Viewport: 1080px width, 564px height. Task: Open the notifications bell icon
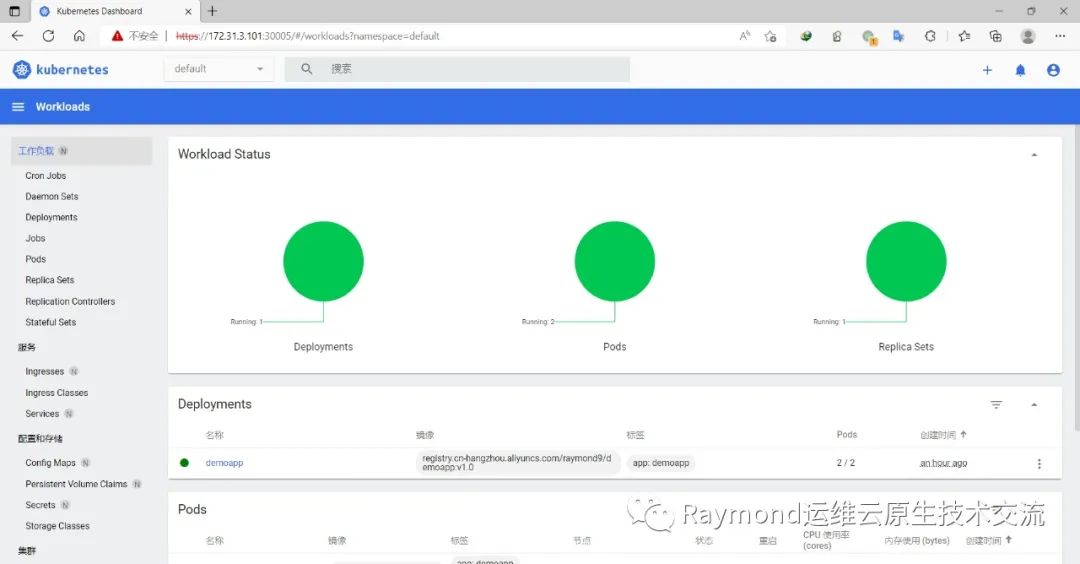[x=1020, y=70]
